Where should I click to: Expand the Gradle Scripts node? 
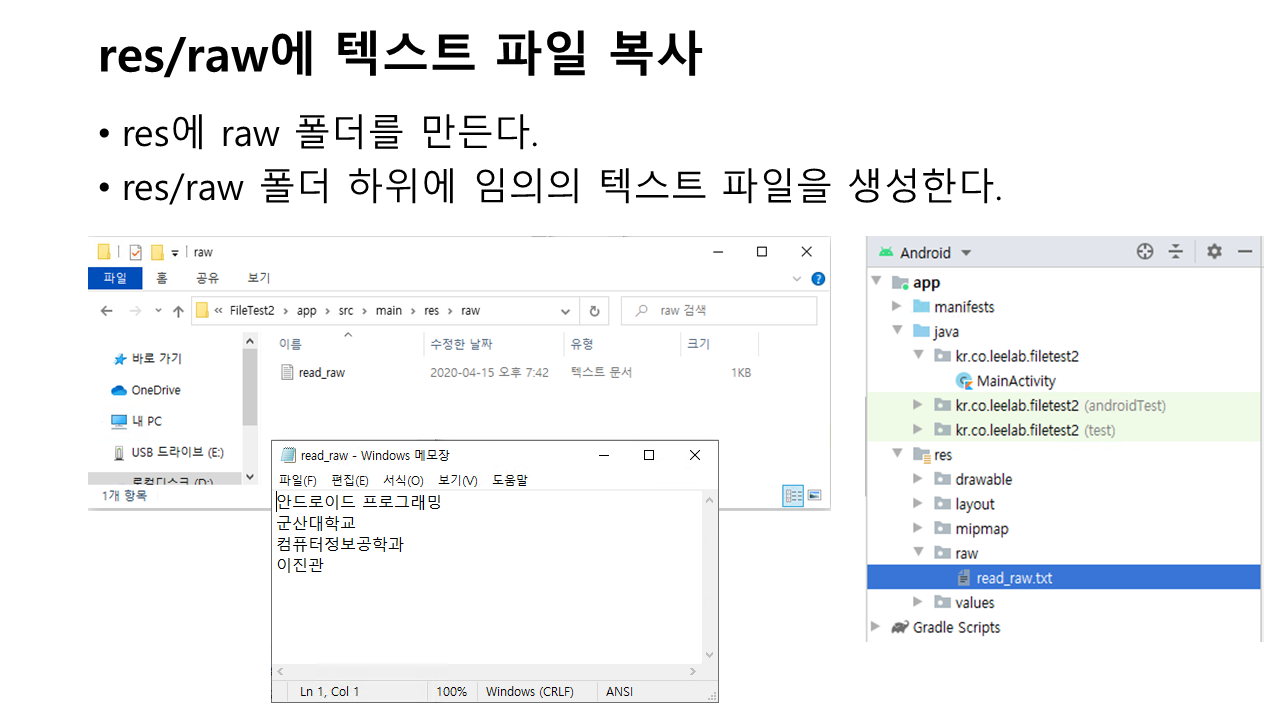[x=876, y=627]
